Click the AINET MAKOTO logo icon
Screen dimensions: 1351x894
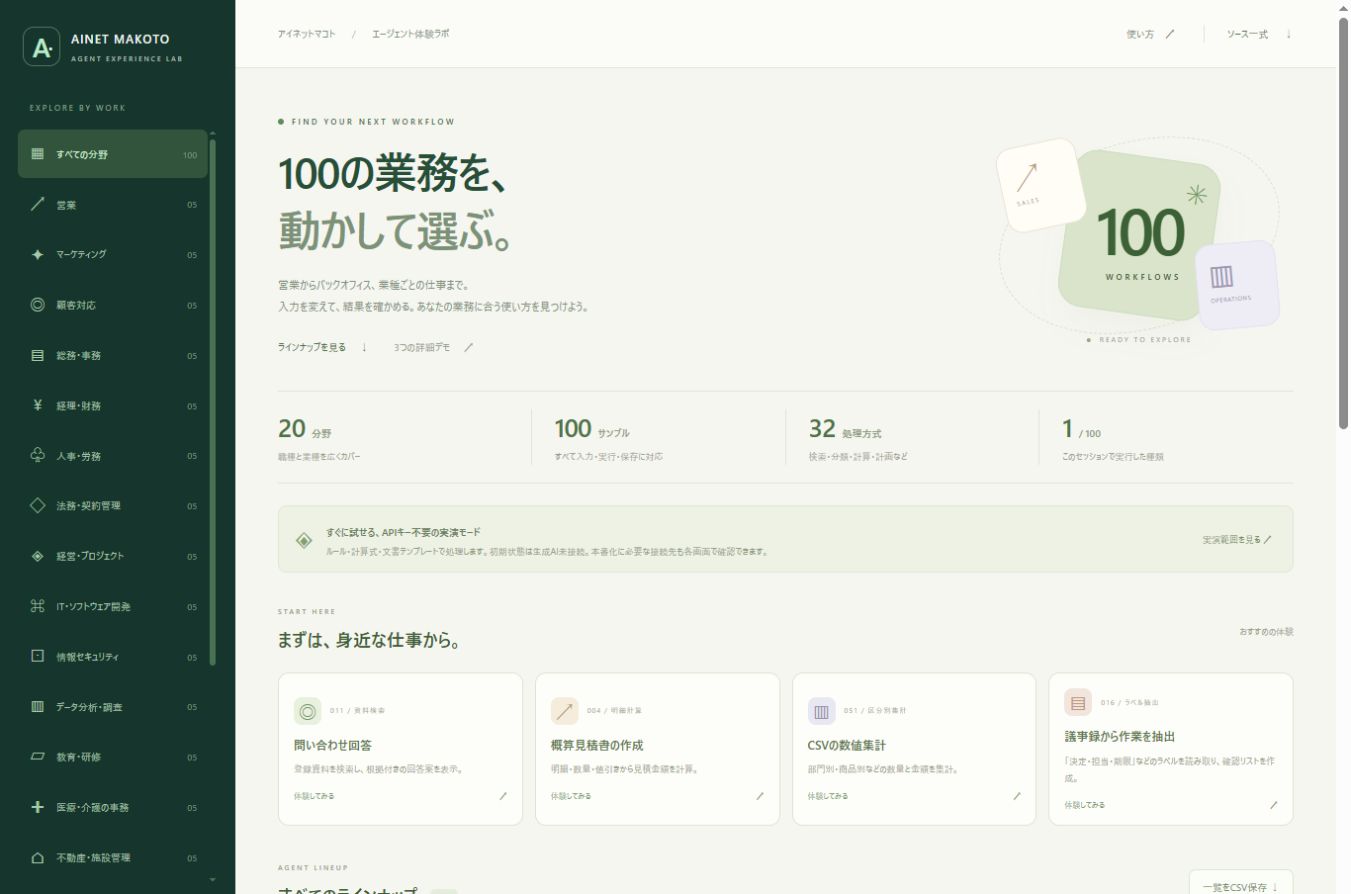click(x=42, y=47)
